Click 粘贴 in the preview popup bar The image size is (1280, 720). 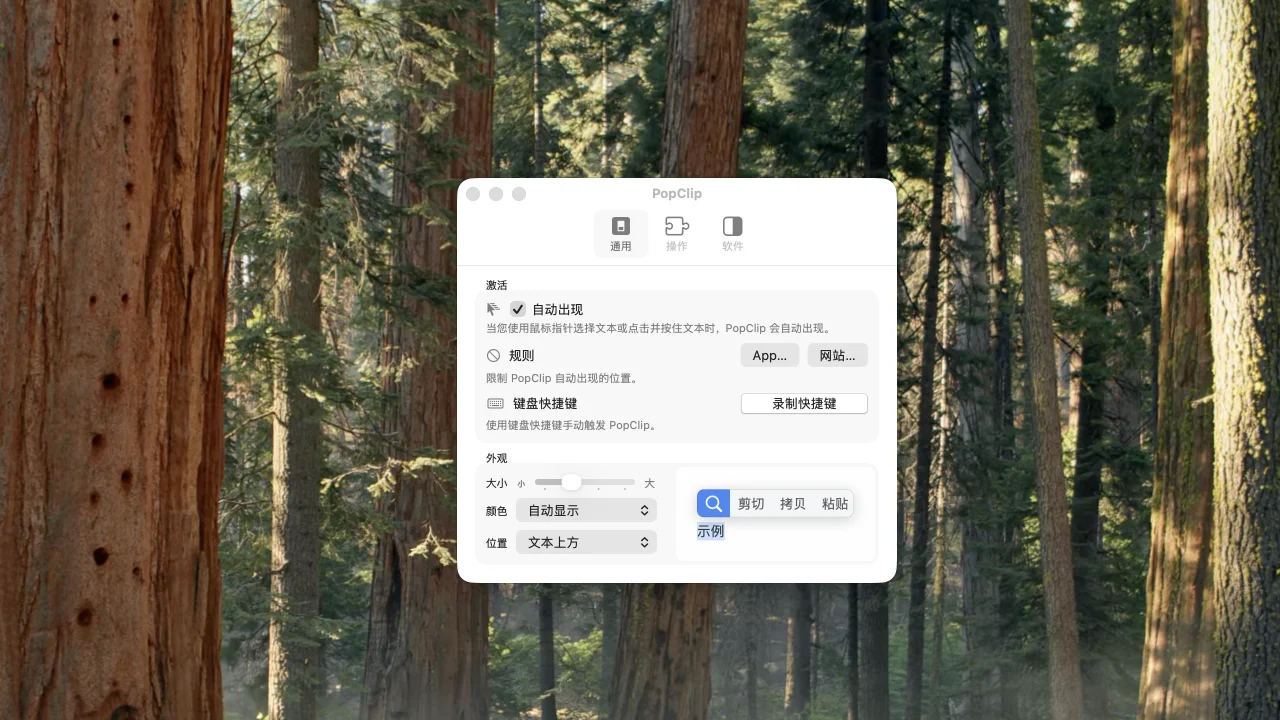click(835, 503)
